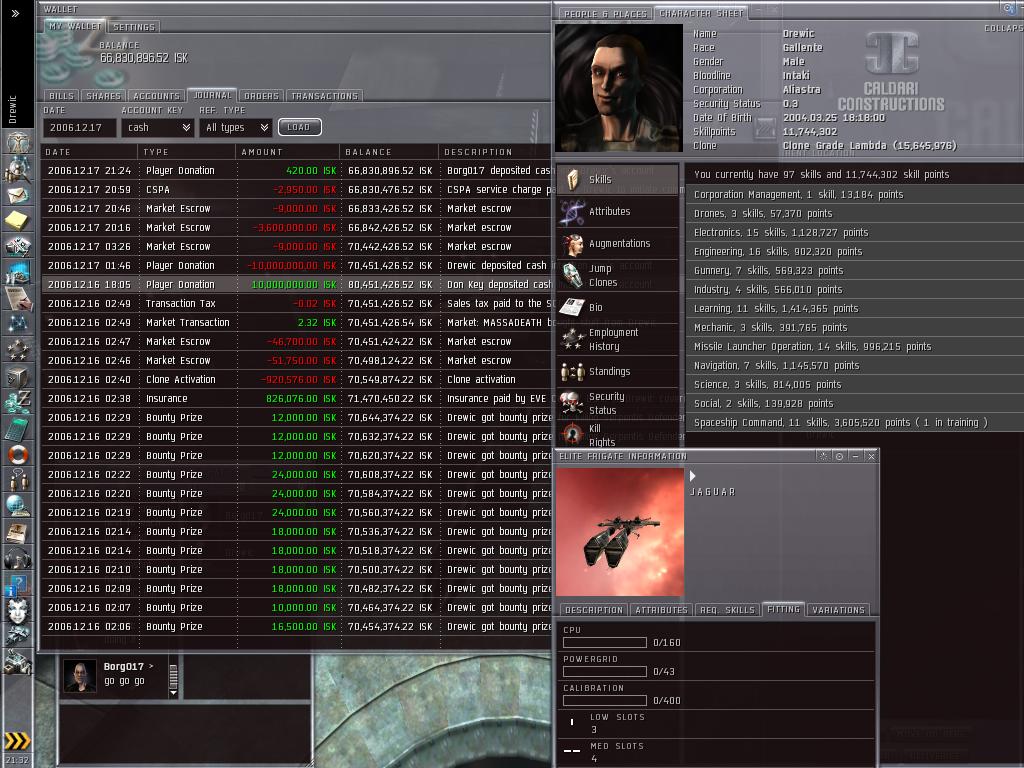Sort journal by the Amount column header
Screen dimensions: 1024x768
click(287, 152)
